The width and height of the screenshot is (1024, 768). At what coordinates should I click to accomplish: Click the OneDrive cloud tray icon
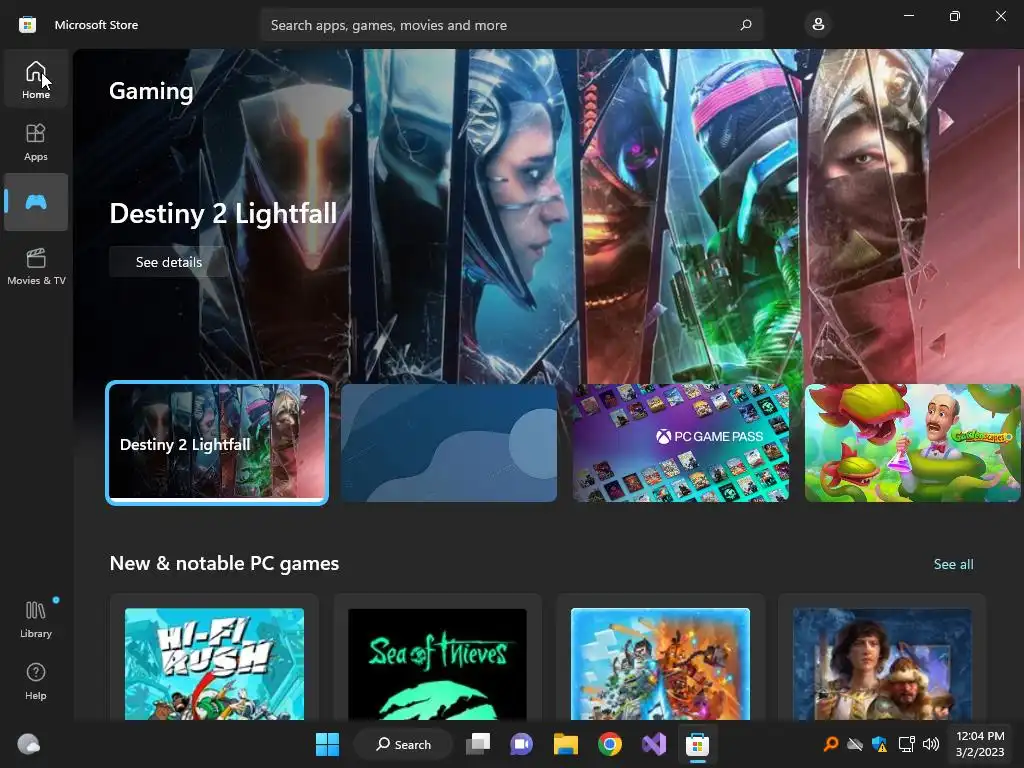tap(855, 744)
